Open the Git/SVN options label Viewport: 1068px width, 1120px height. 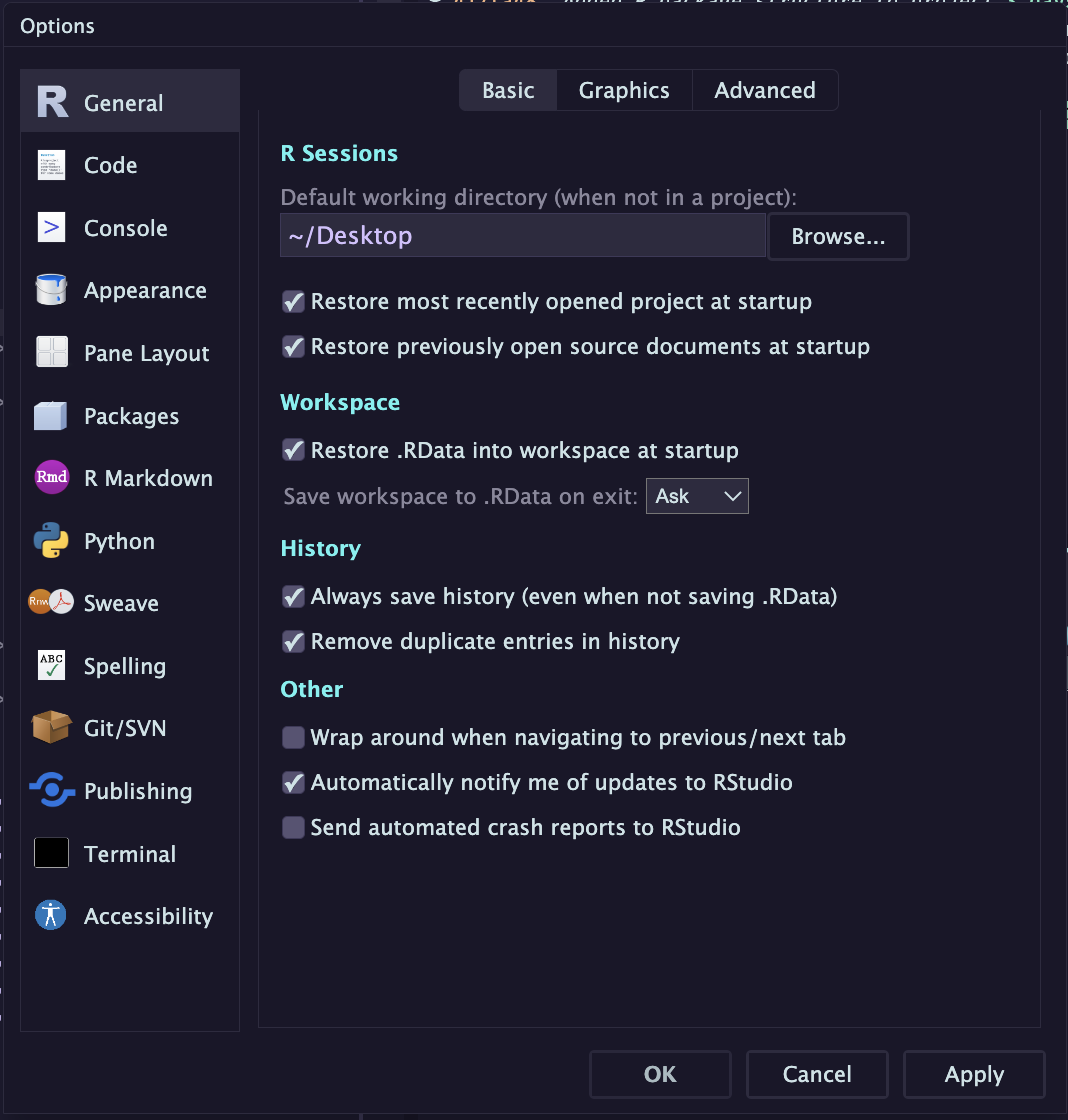[x=125, y=728]
